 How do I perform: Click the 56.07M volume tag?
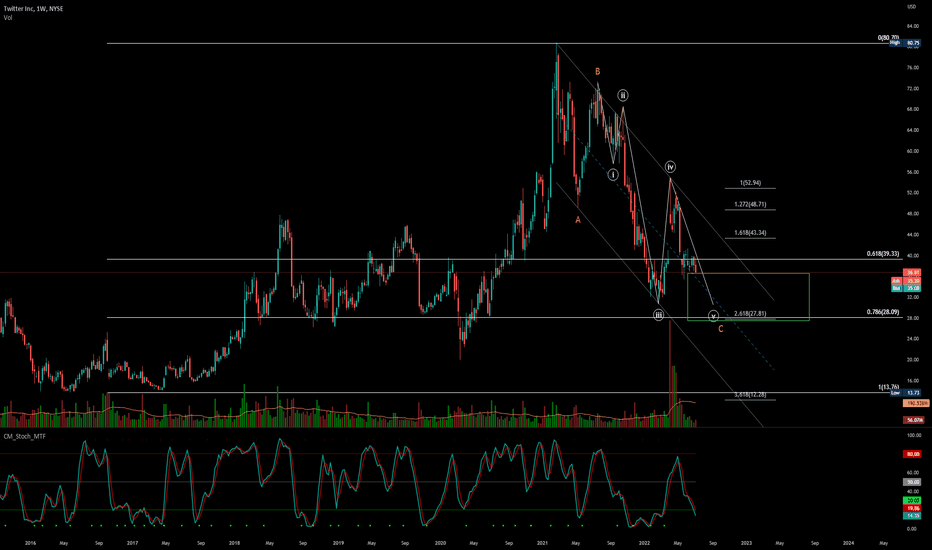pos(914,420)
